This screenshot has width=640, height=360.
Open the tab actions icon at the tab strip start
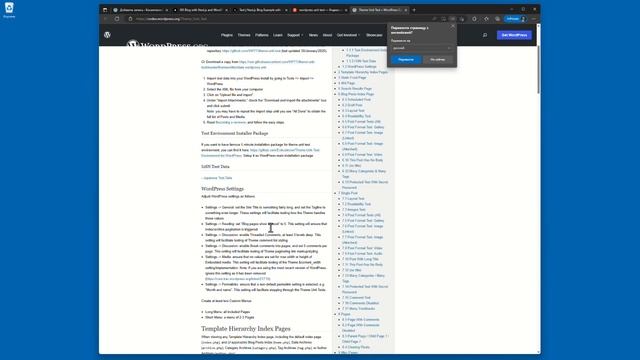(105, 10)
